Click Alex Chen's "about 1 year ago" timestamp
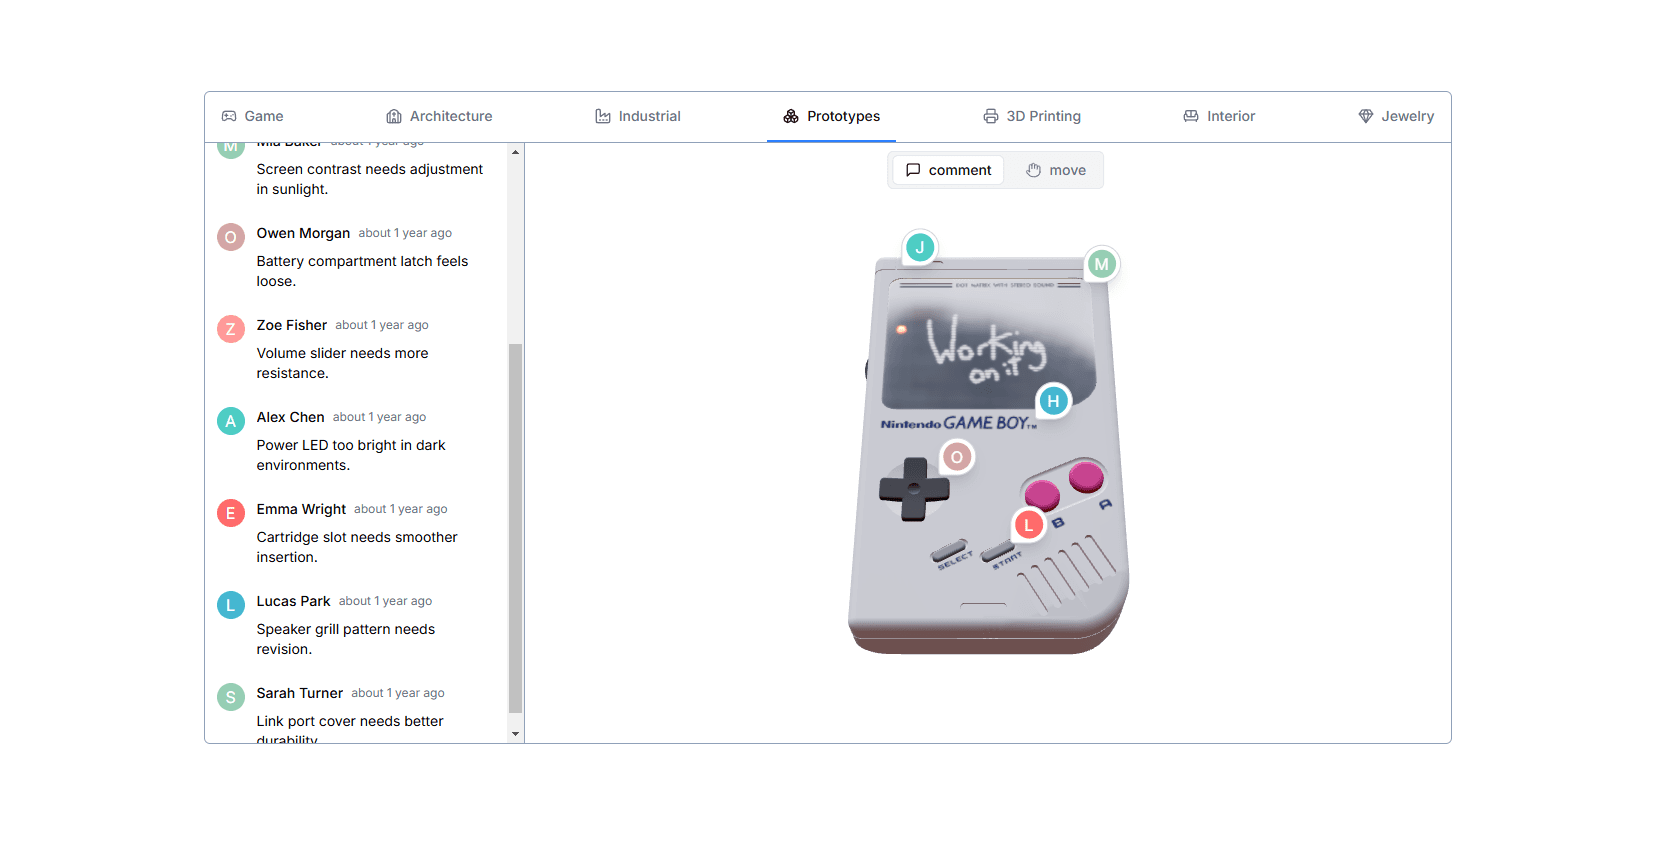This screenshot has height=858, width=1677. [380, 417]
